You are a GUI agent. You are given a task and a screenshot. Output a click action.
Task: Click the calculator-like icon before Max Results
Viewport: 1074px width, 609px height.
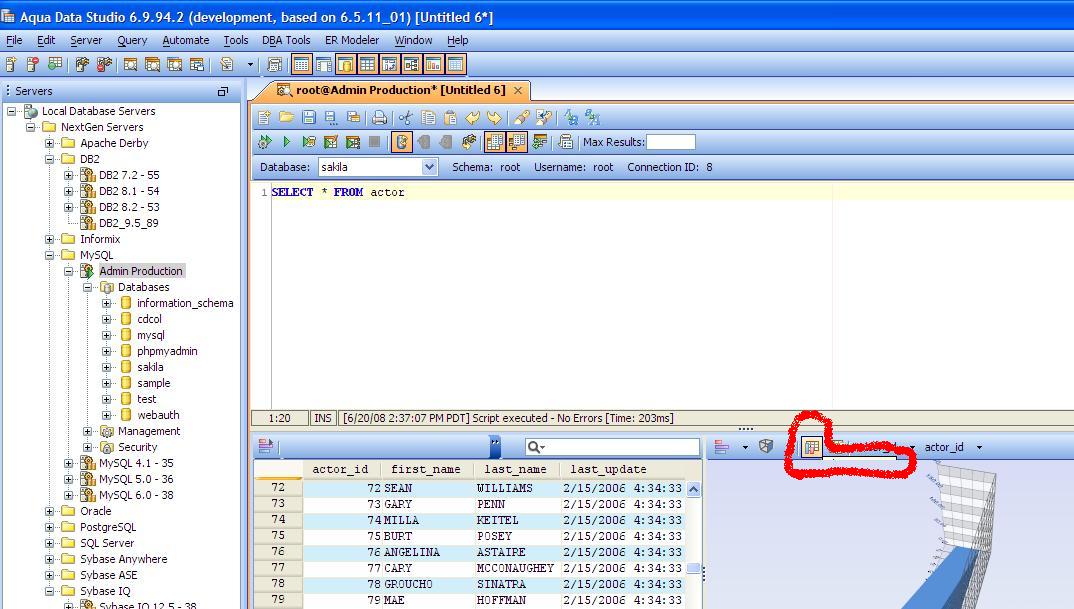(x=565, y=142)
